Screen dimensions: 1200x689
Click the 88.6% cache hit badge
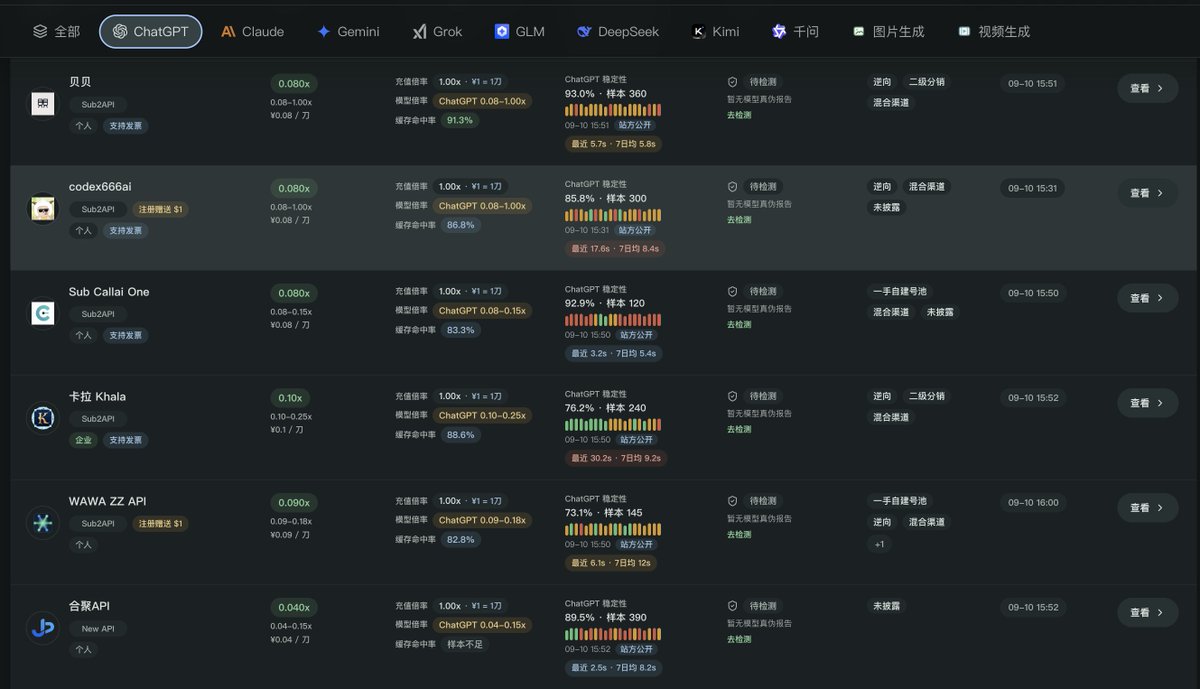click(460, 435)
